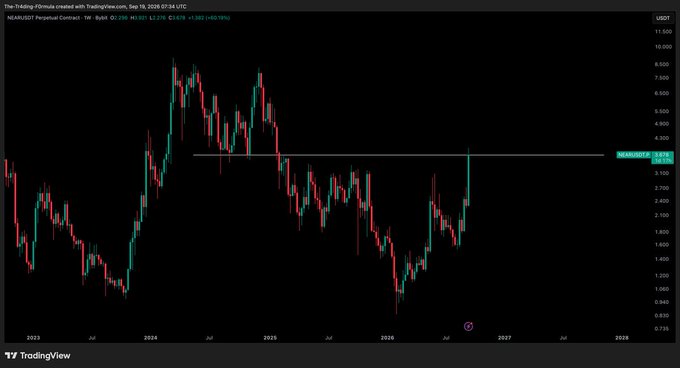Click the 3.100 price axis label
The image size is (680, 368).
point(662,173)
